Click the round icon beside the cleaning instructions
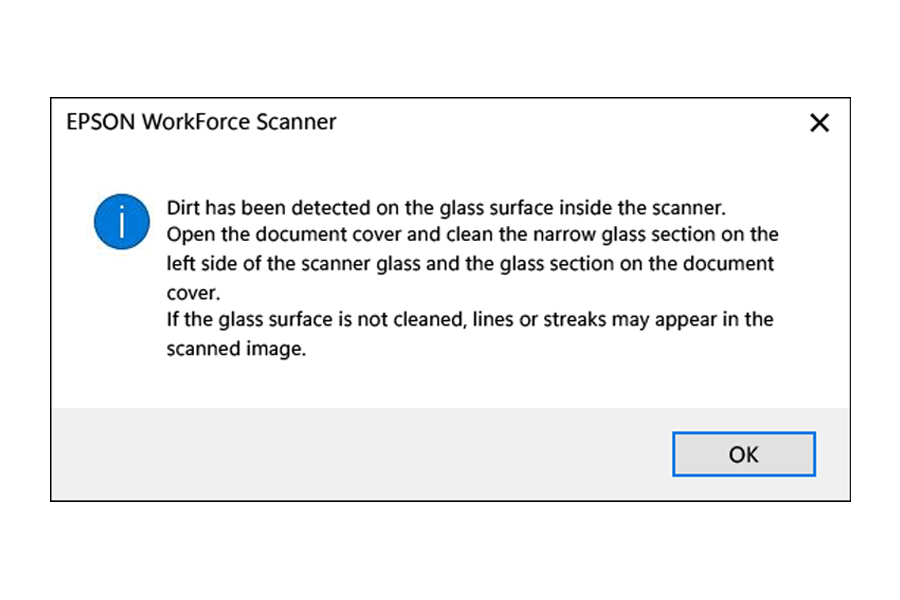 click(121, 221)
